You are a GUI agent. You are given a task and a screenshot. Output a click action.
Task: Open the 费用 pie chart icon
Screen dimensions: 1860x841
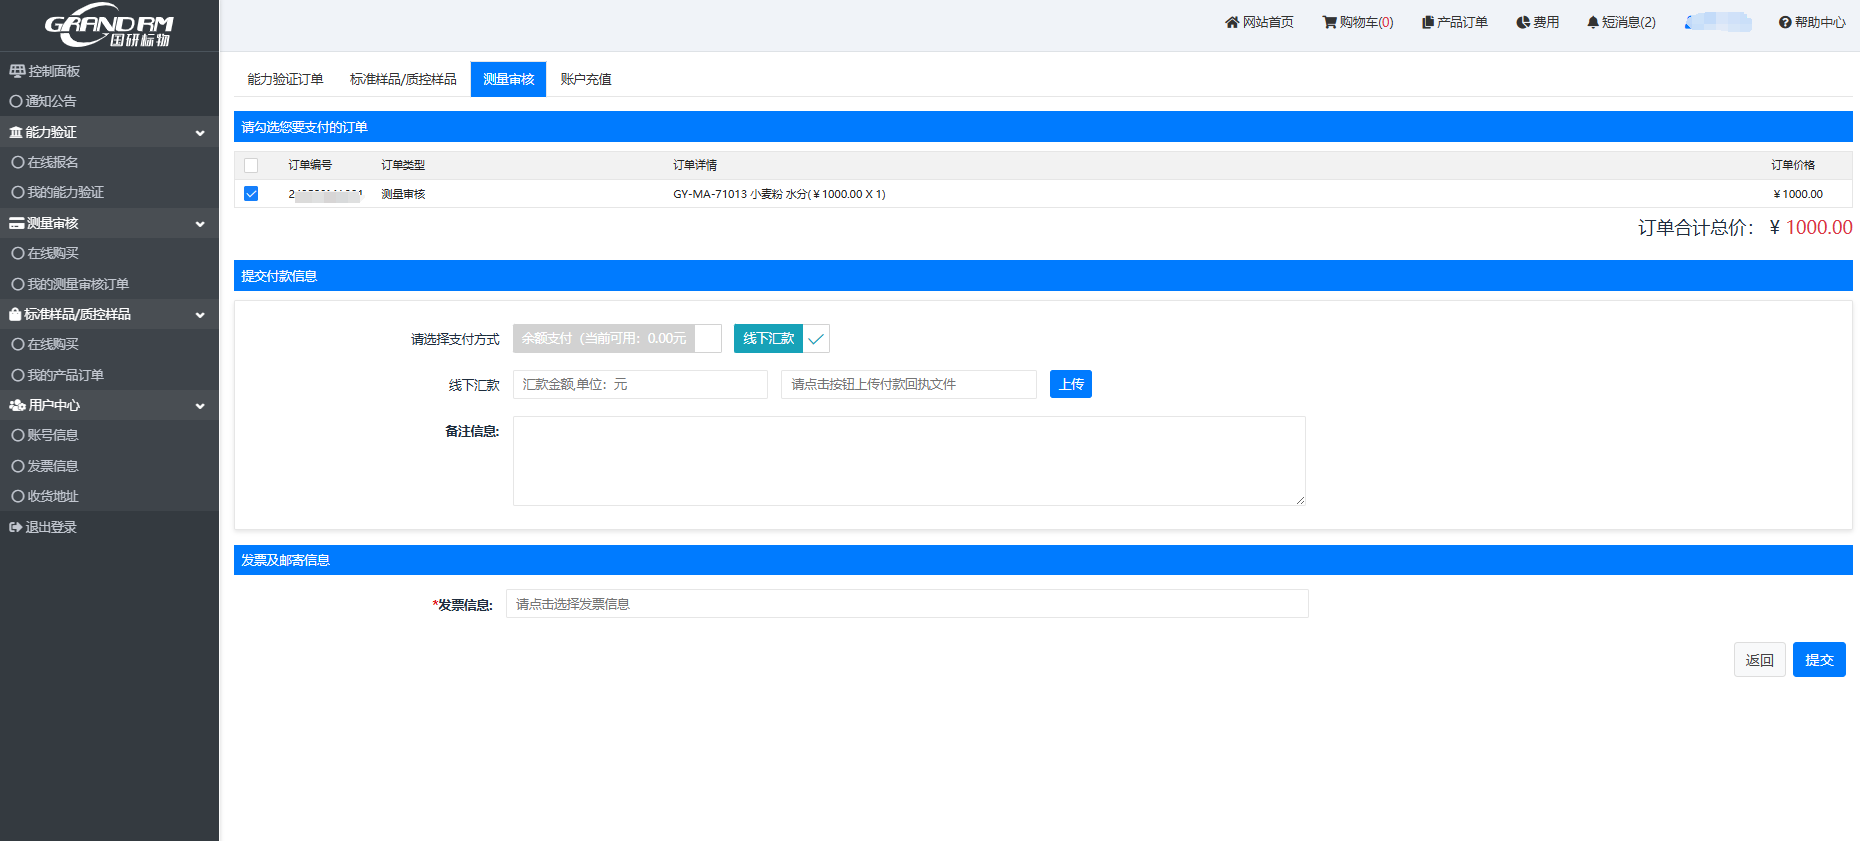point(1523,22)
